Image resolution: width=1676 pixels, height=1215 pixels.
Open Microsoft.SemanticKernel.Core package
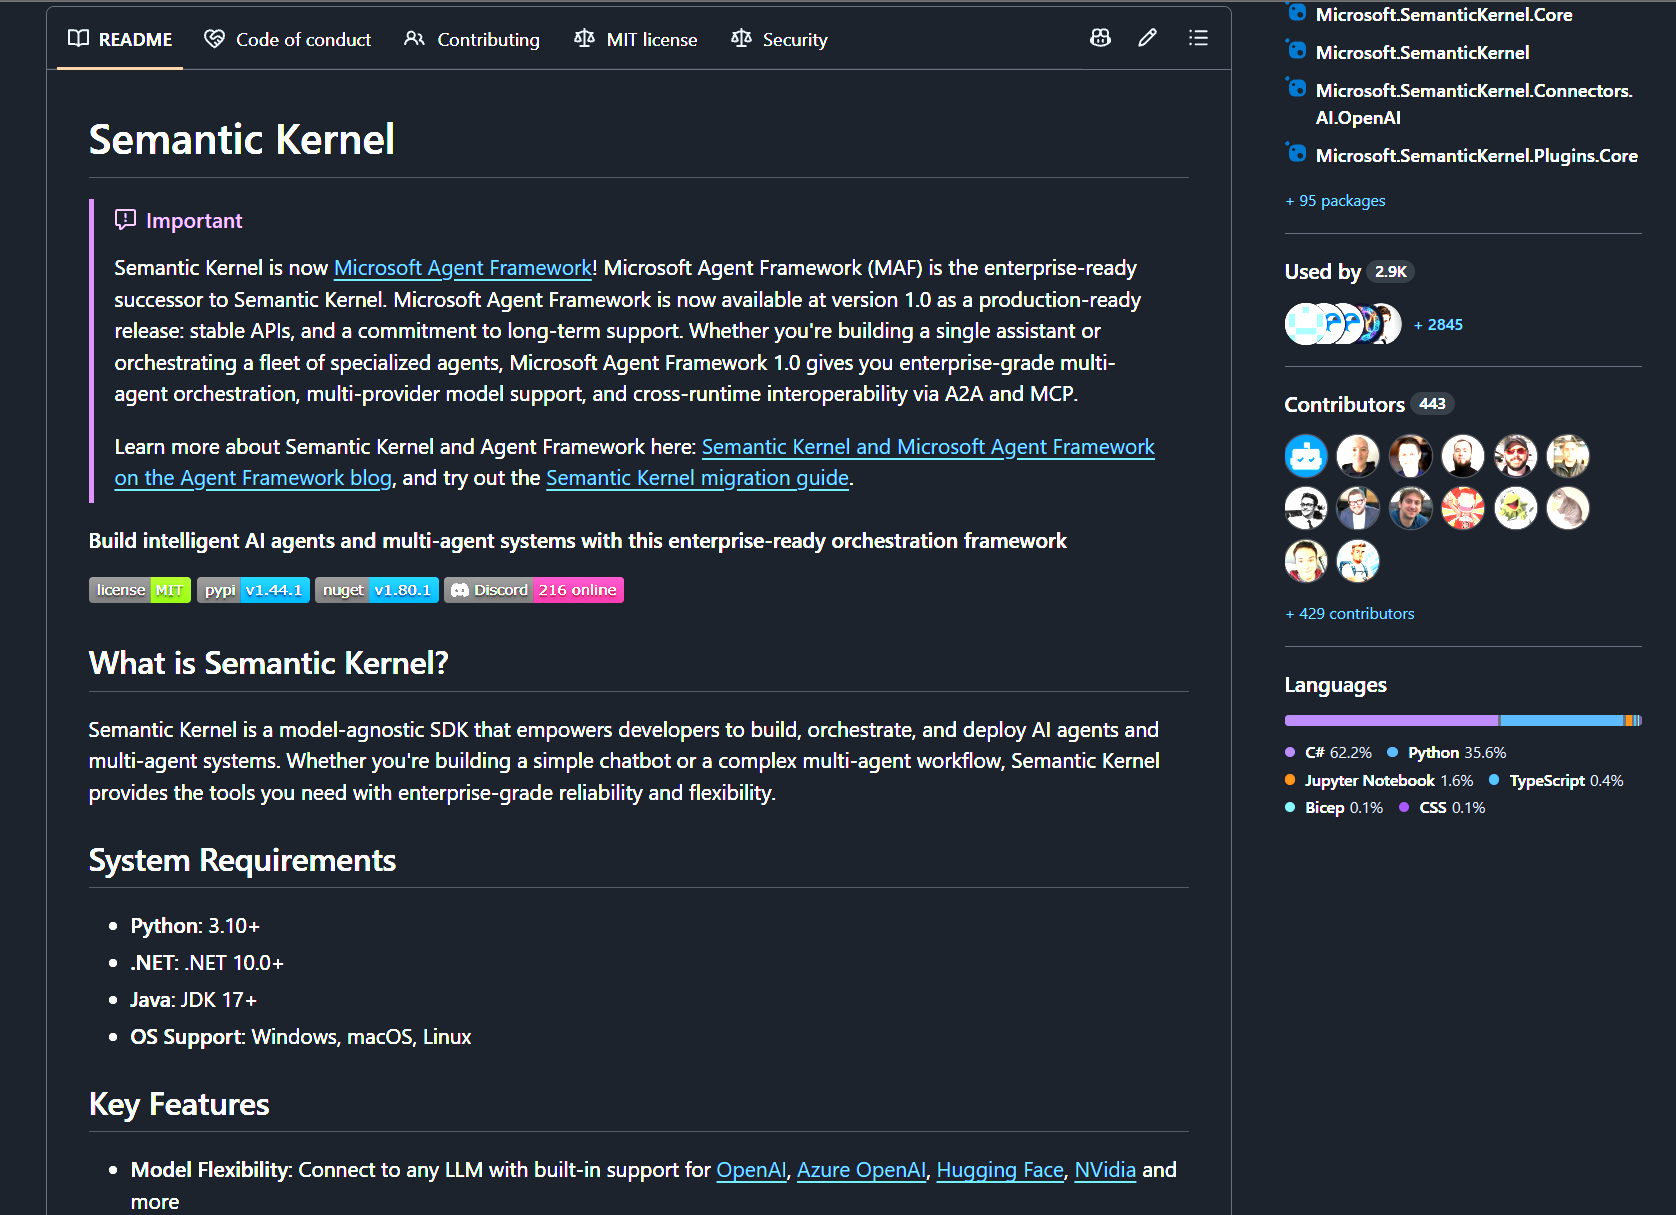[x=1444, y=15]
